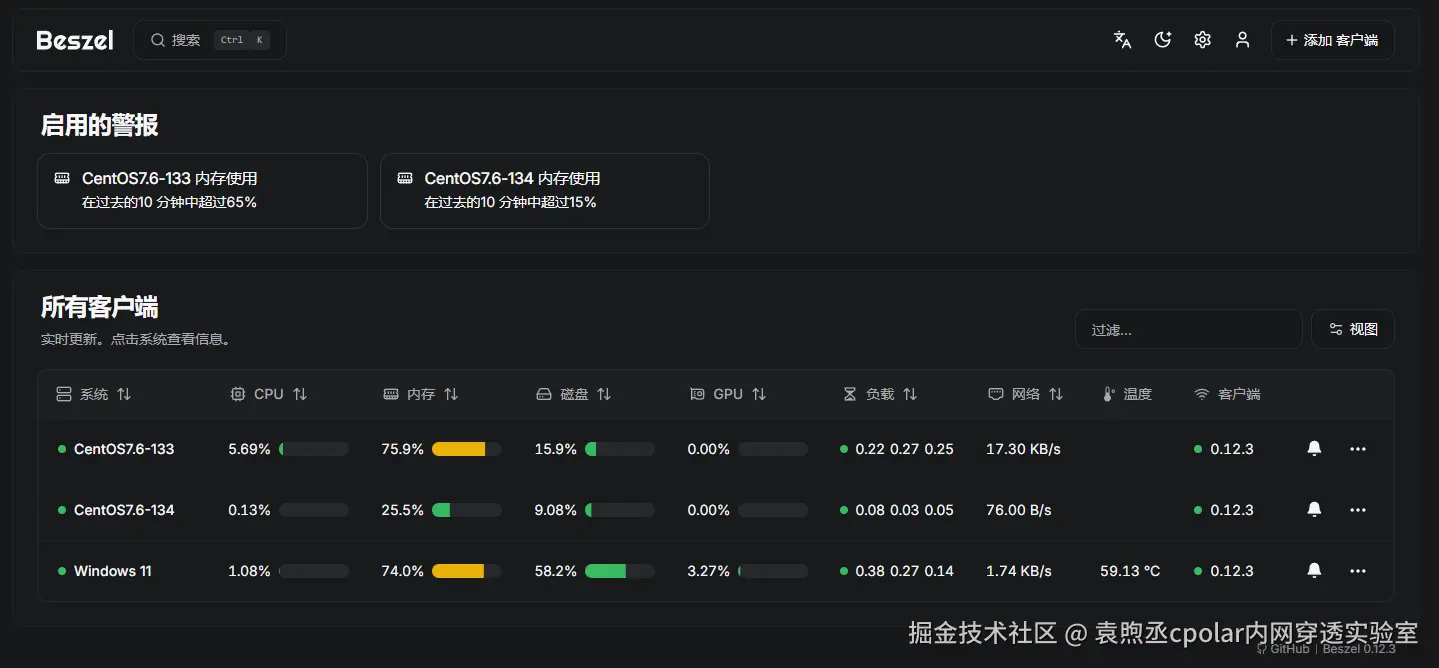
Task: Open Windows 11 system details
Action: (x=113, y=571)
